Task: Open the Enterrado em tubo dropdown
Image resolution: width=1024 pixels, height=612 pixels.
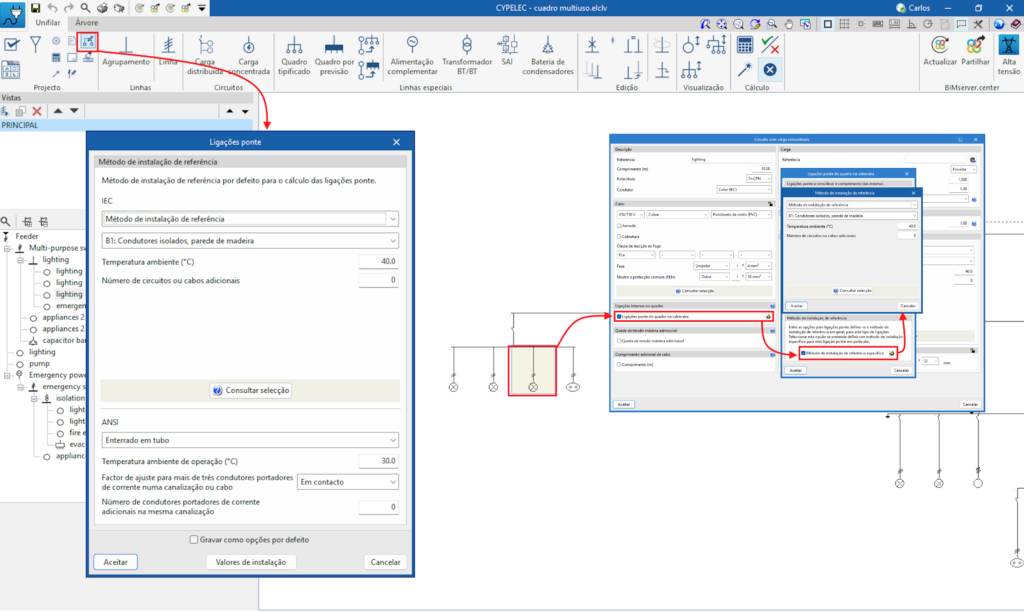Action: (x=250, y=439)
